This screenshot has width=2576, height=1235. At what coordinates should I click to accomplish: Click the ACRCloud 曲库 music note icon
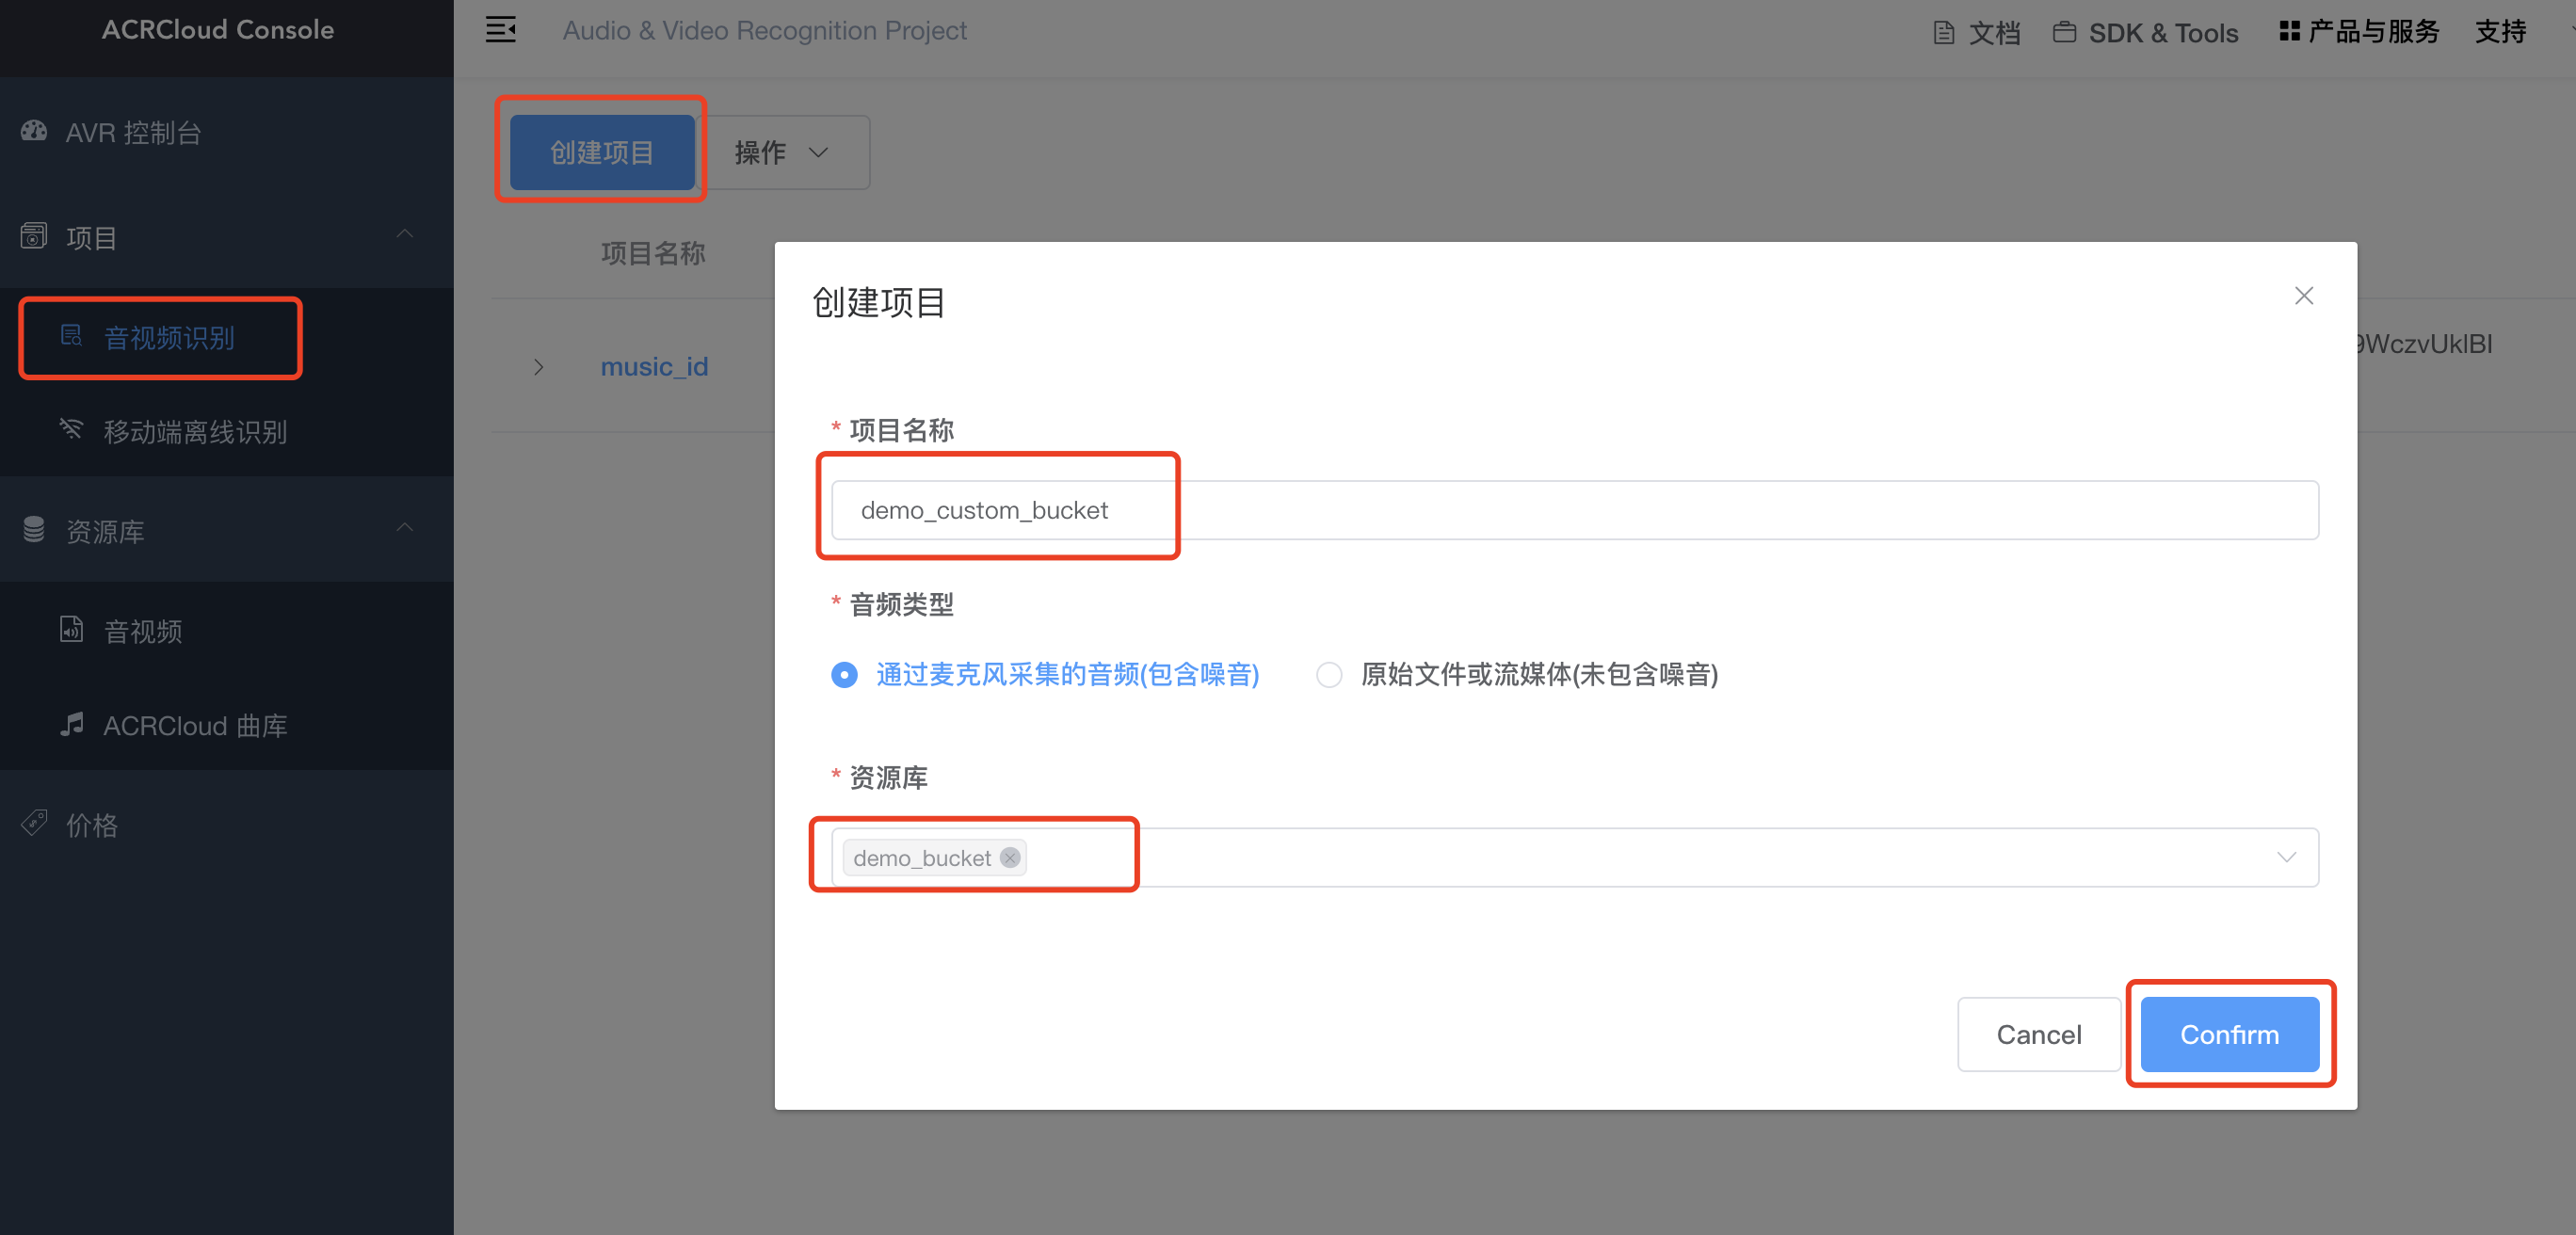[x=71, y=724]
